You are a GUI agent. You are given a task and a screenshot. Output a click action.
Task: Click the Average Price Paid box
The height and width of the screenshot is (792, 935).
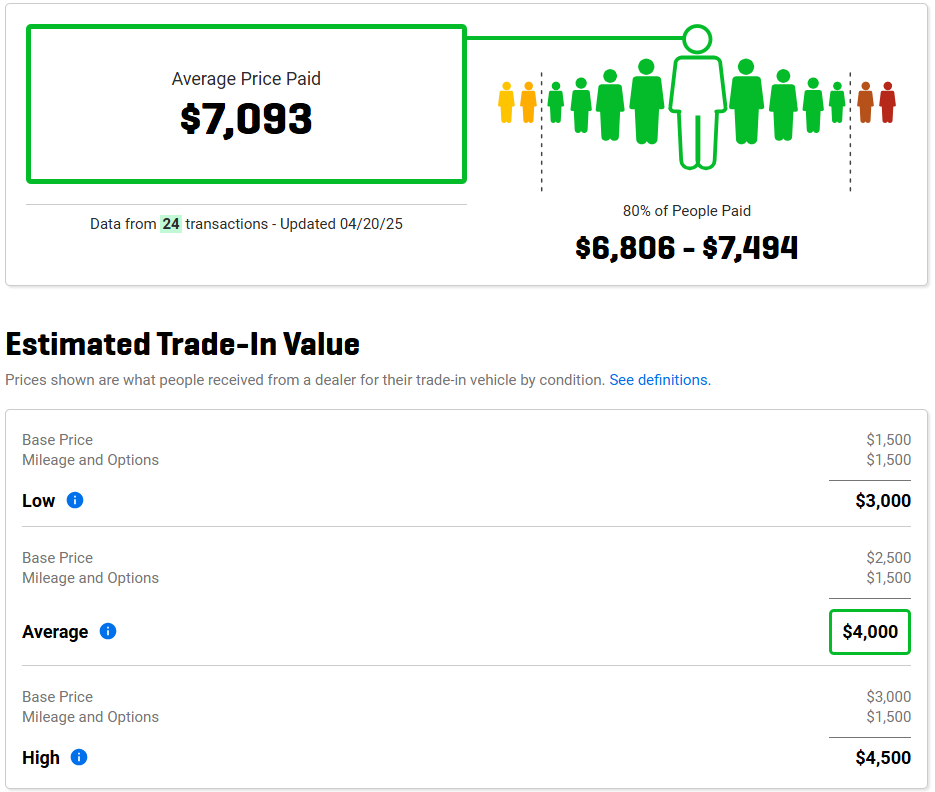point(246,105)
